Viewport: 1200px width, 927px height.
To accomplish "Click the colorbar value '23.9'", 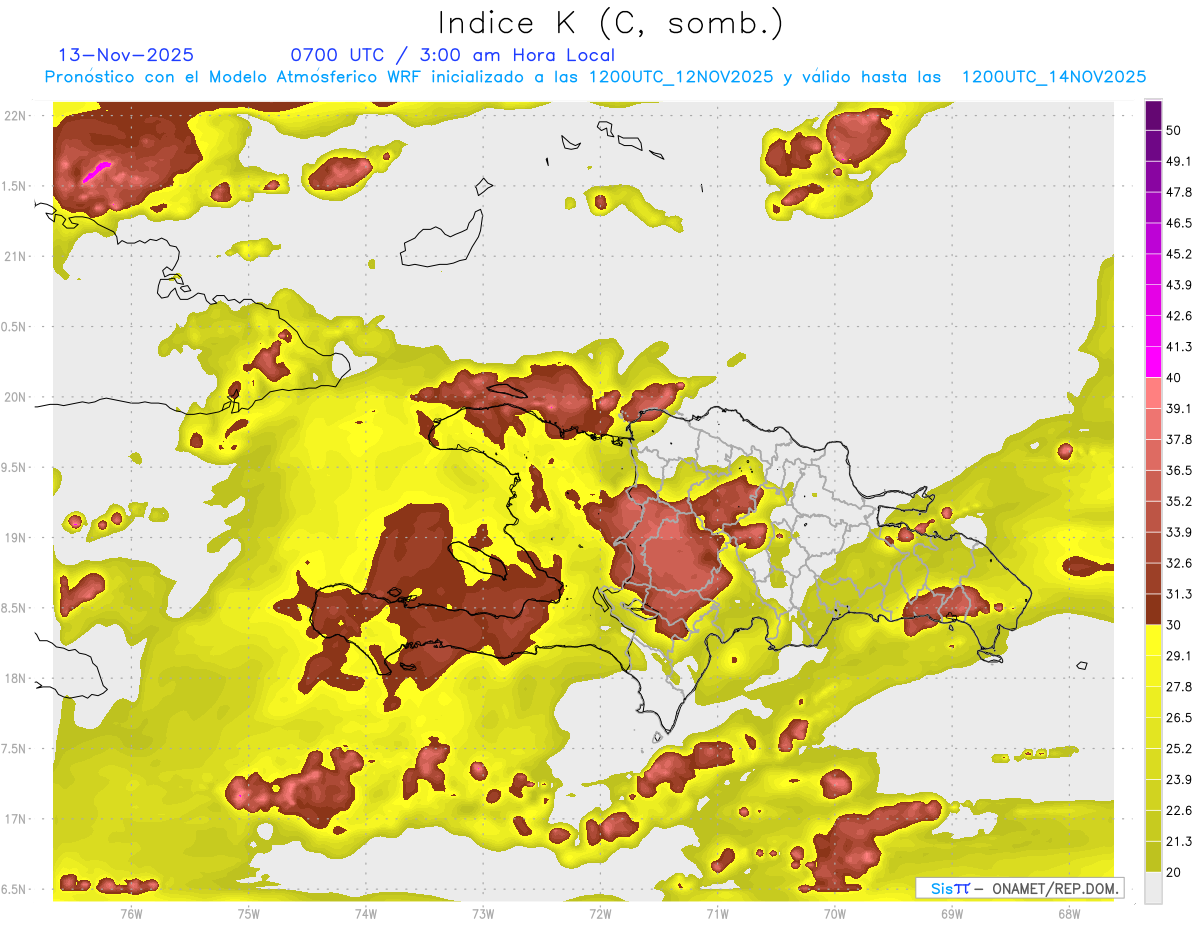I will tap(1179, 780).
